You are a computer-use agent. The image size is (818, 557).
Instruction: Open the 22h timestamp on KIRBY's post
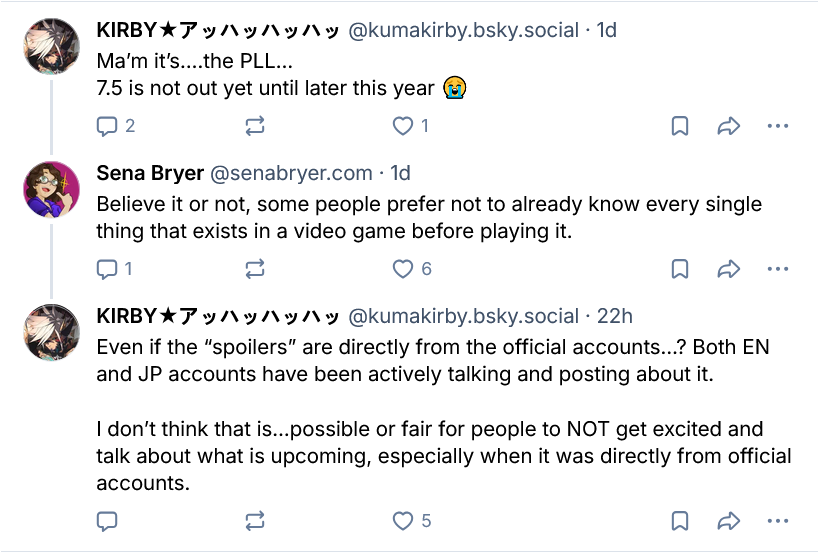615,316
